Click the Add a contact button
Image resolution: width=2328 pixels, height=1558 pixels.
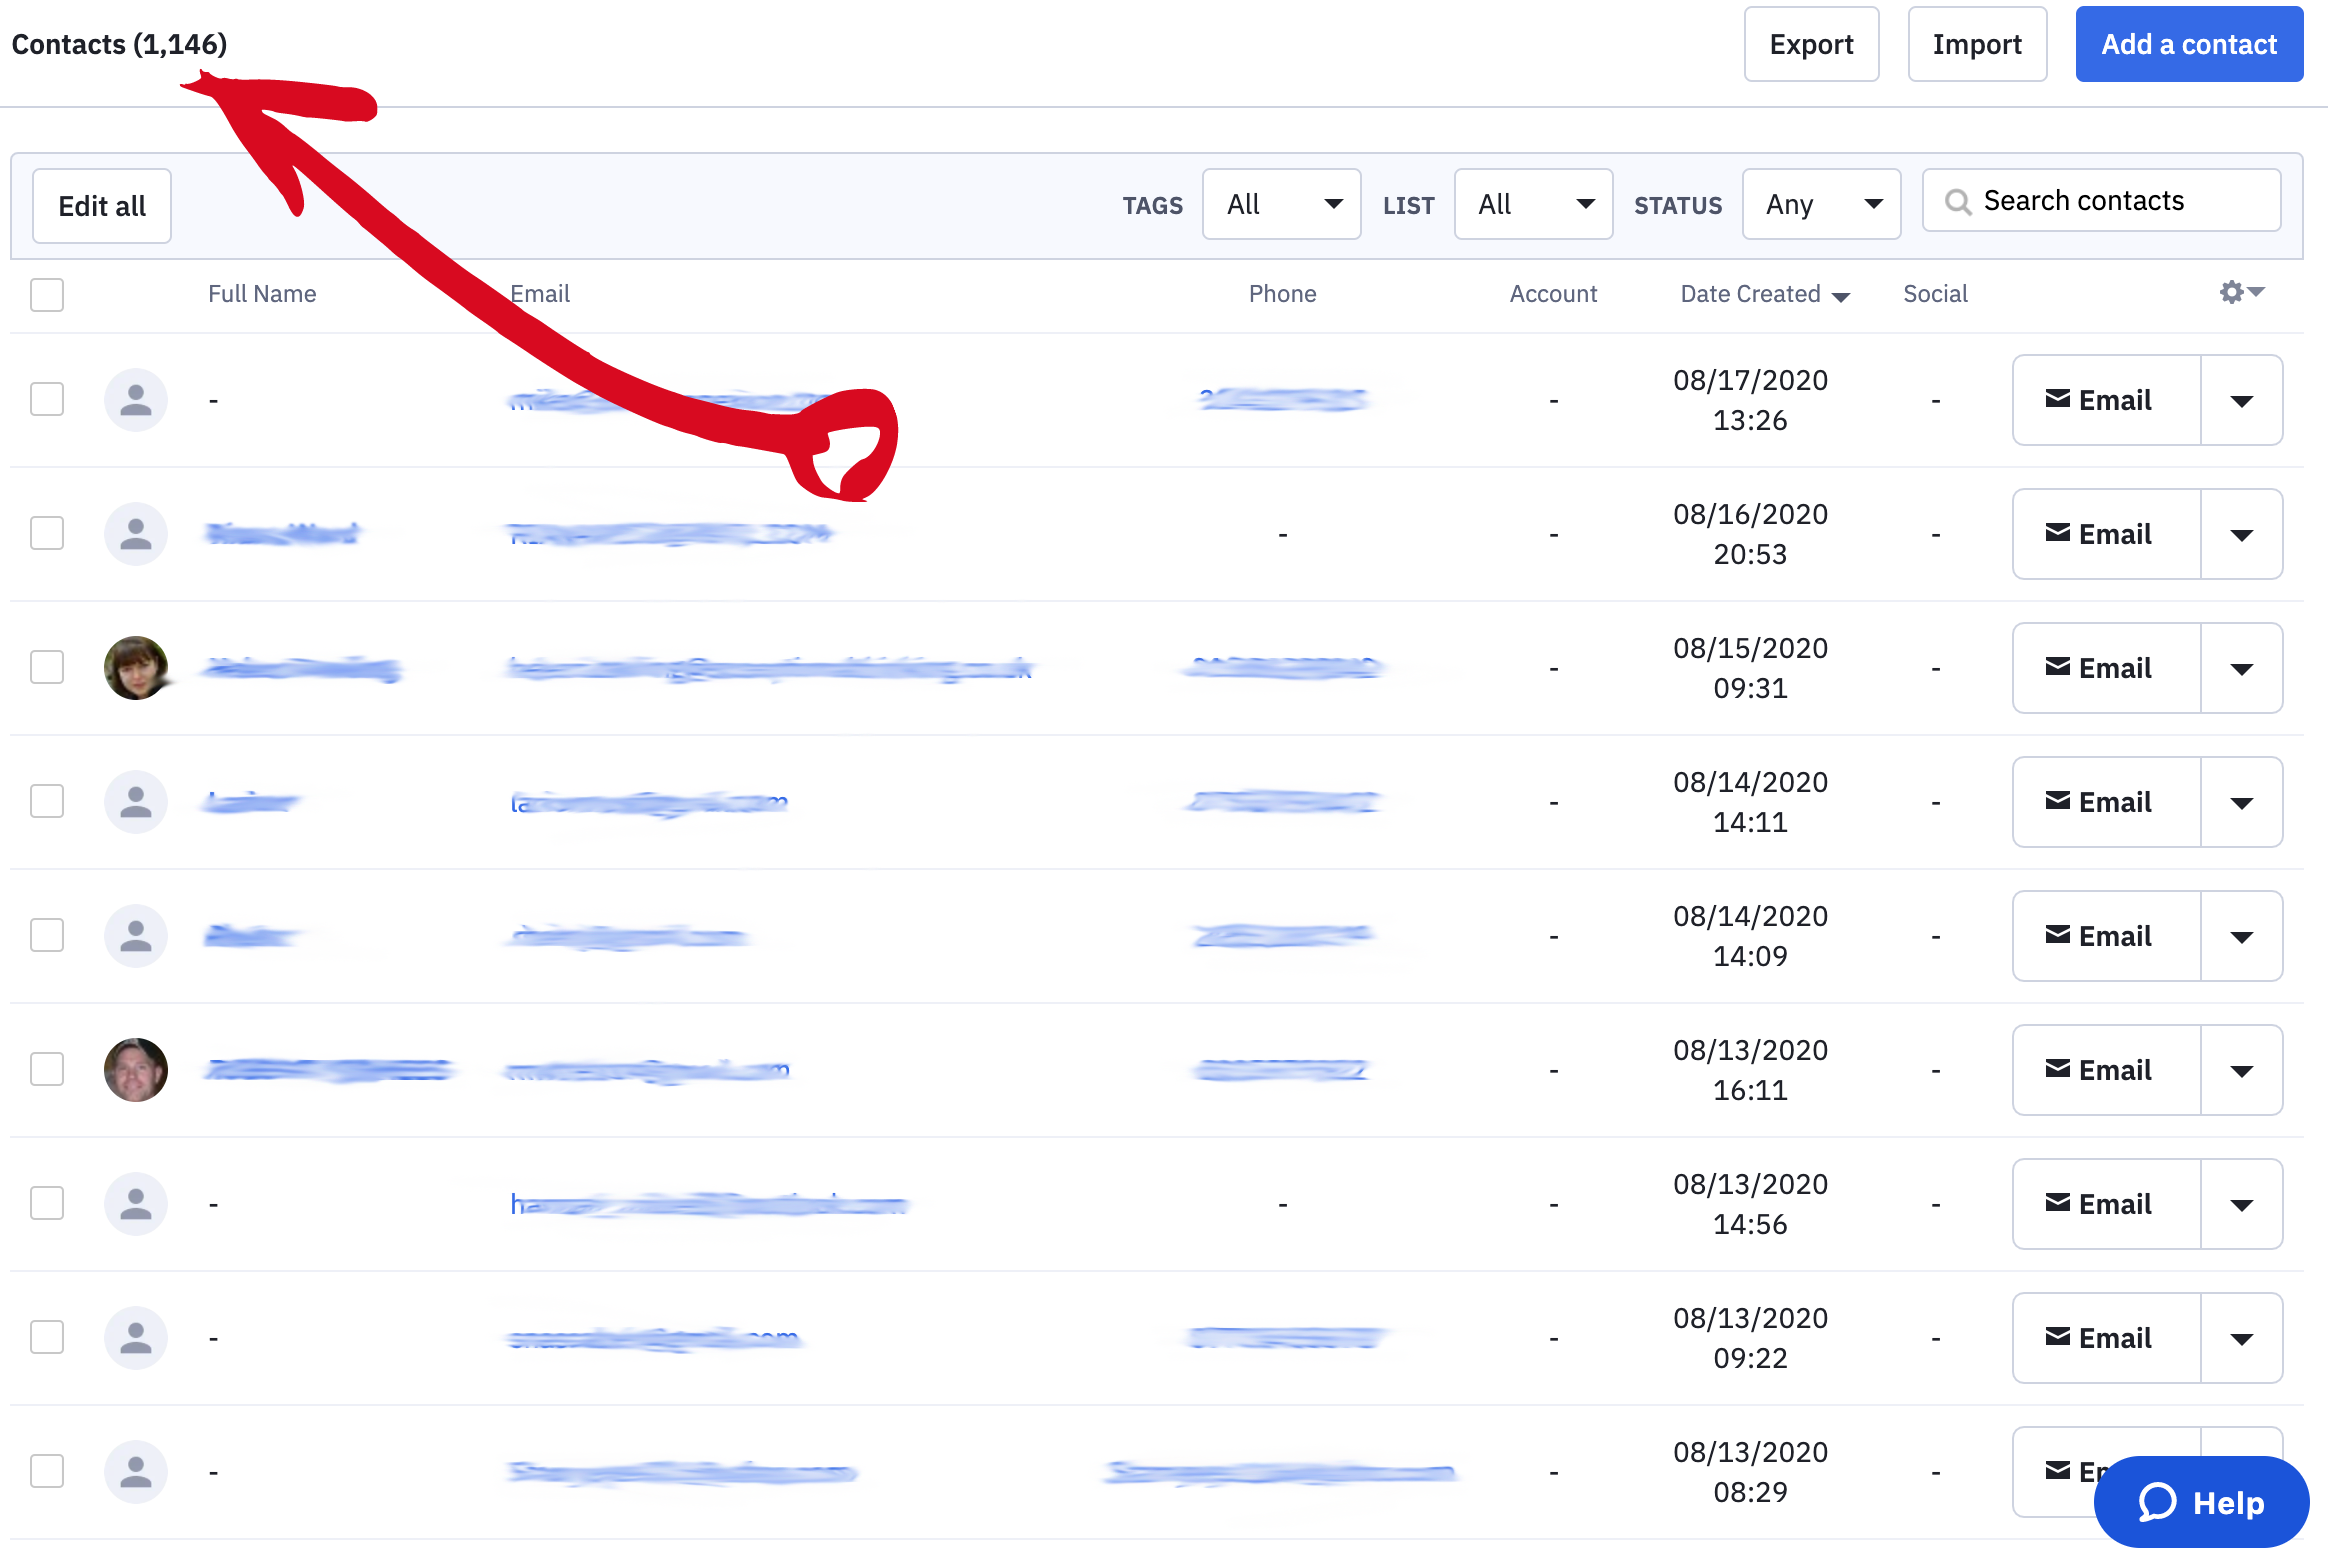(x=2189, y=45)
